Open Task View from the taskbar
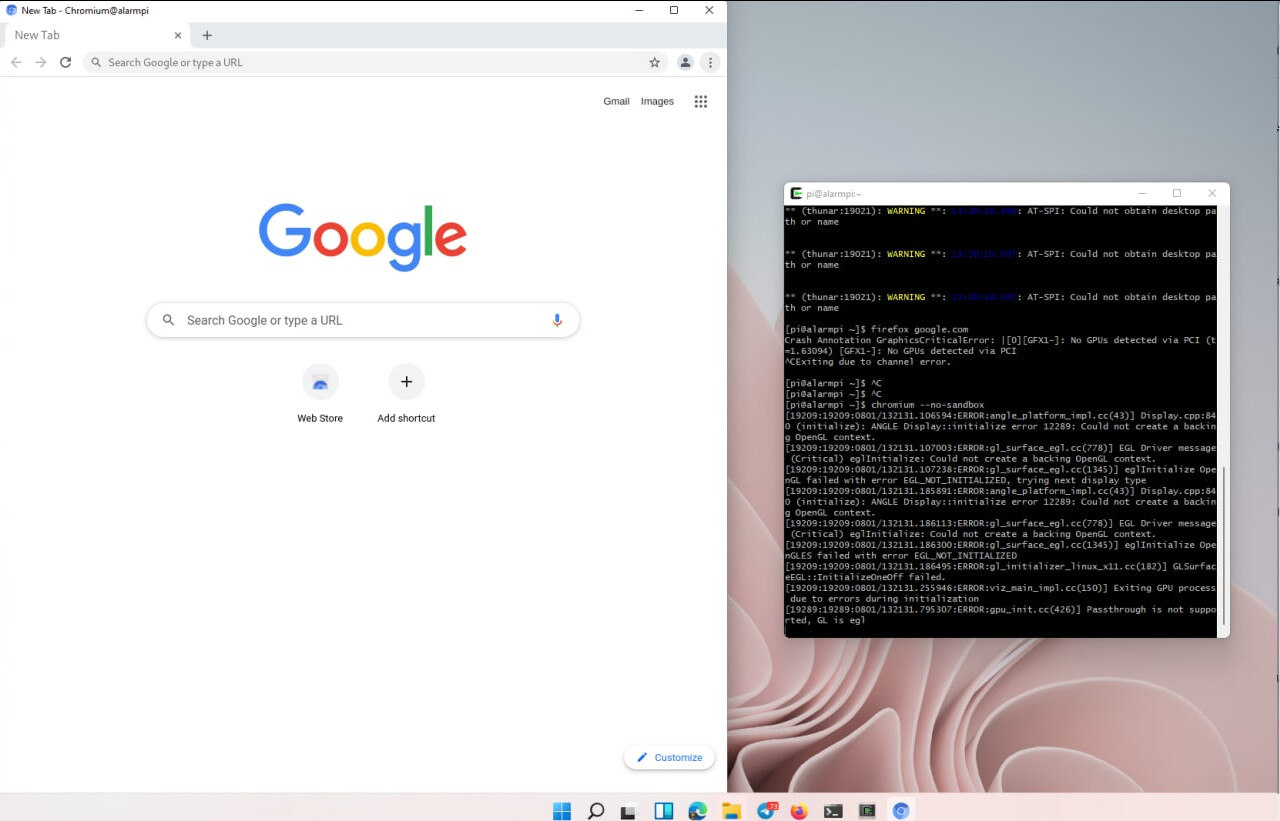The width and height of the screenshot is (1280, 821). 629,811
